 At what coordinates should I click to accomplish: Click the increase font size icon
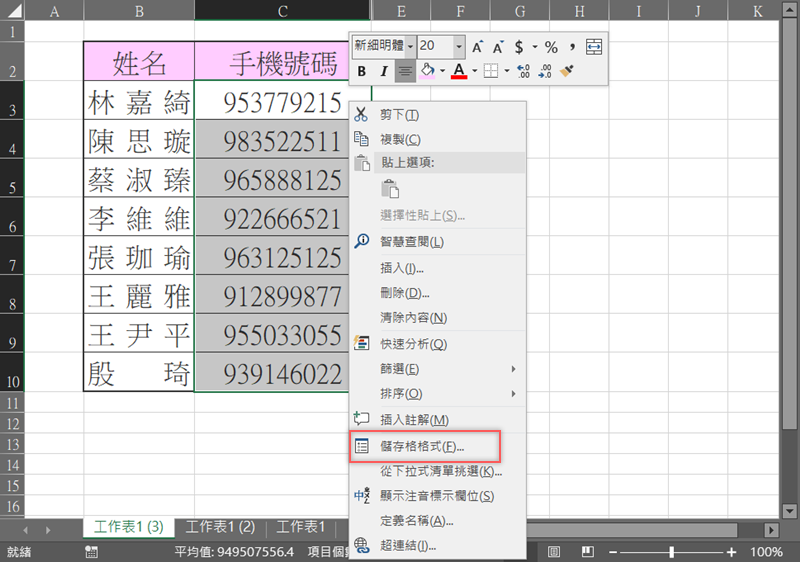pos(478,46)
